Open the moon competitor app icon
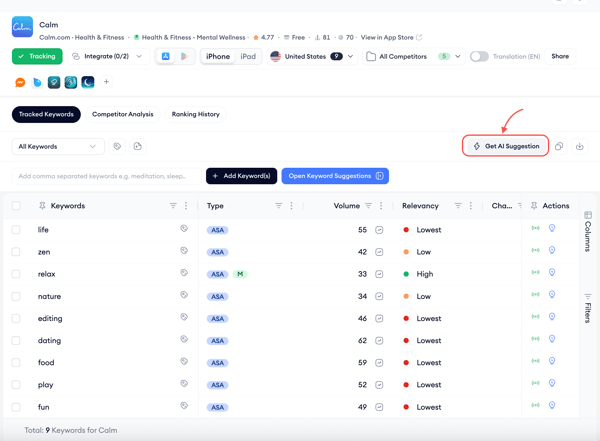This screenshot has width=600, height=441. tap(88, 82)
